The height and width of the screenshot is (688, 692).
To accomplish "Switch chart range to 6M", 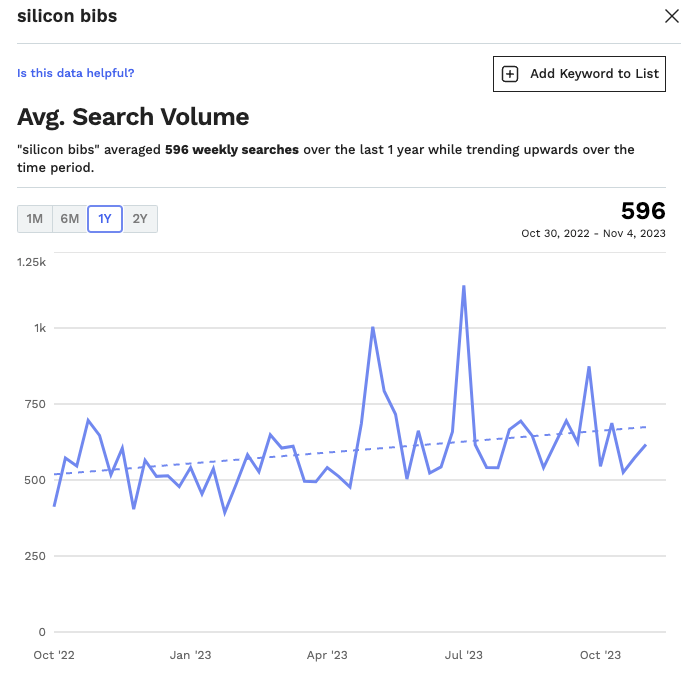I will (x=70, y=219).
